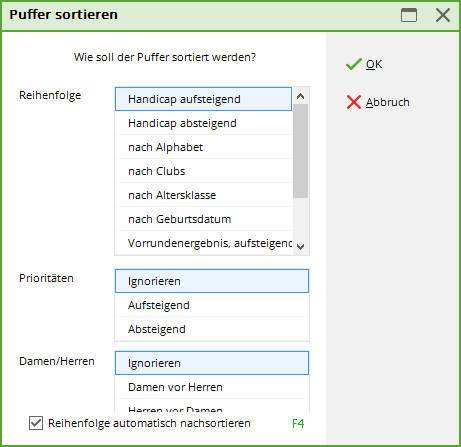Set Prioritäten to Aufsteigend
The height and width of the screenshot is (447, 461).
tap(212, 305)
